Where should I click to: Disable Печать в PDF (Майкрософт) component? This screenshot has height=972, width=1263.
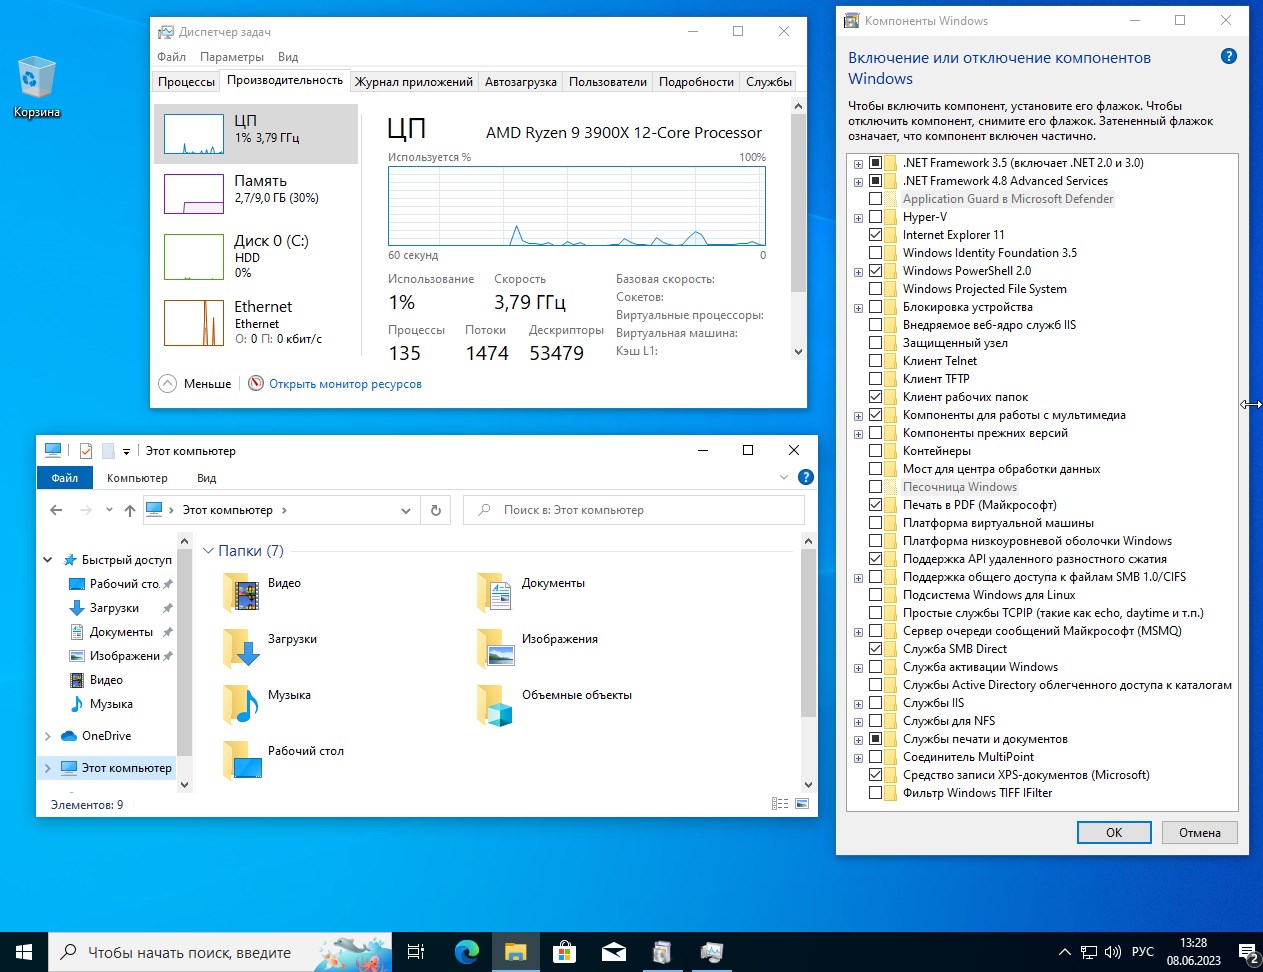pyautogui.click(x=878, y=504)
